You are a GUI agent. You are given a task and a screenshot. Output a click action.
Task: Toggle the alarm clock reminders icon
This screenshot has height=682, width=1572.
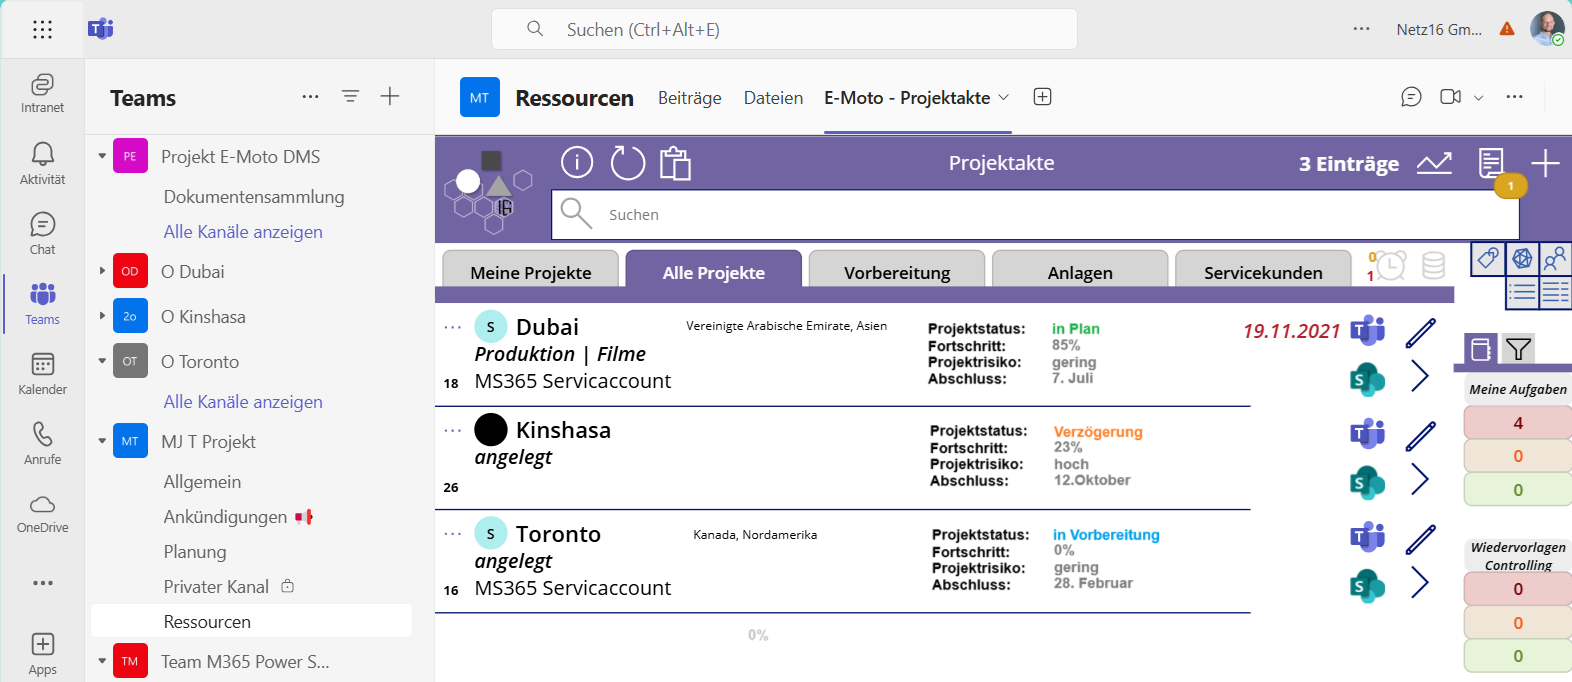click(x=1388, y=265)
